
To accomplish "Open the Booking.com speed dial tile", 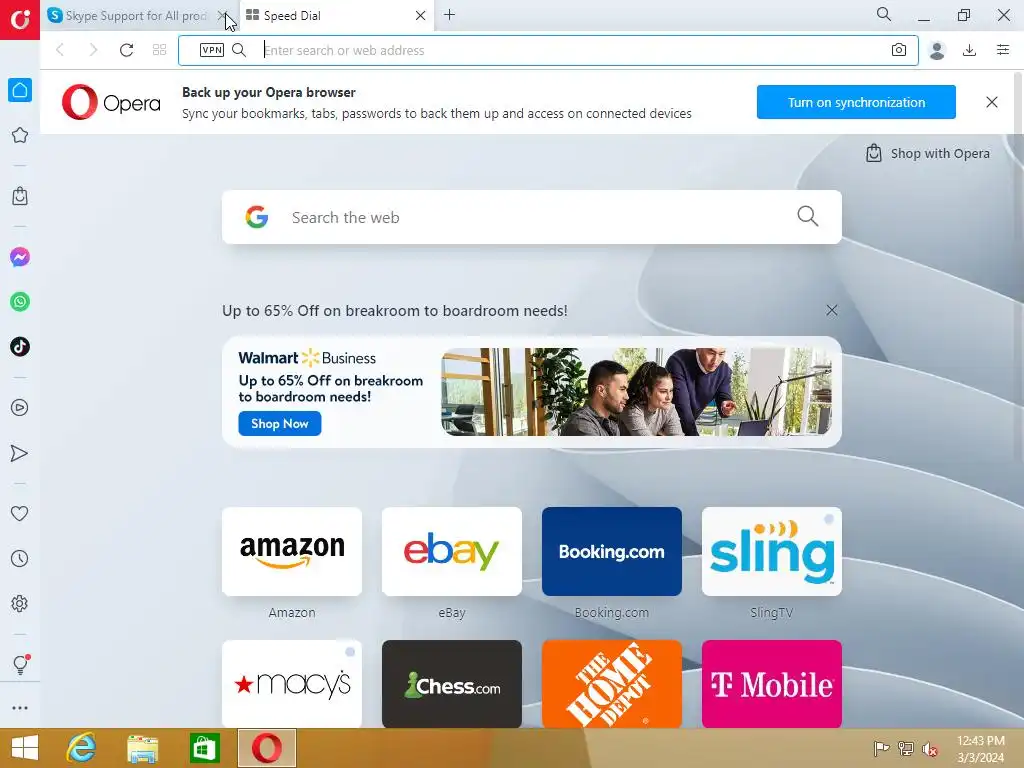I will pyautogui.click(x=612, y=552).
